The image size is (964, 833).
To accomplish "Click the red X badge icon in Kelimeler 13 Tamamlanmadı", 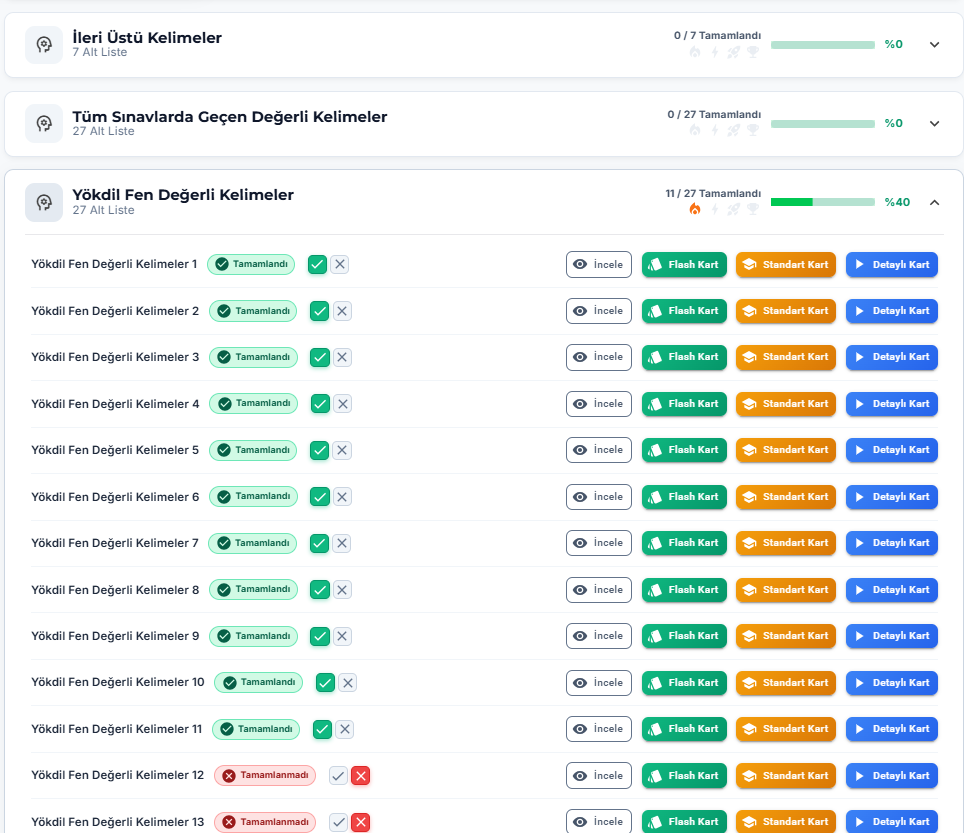I will pos(229,822).
